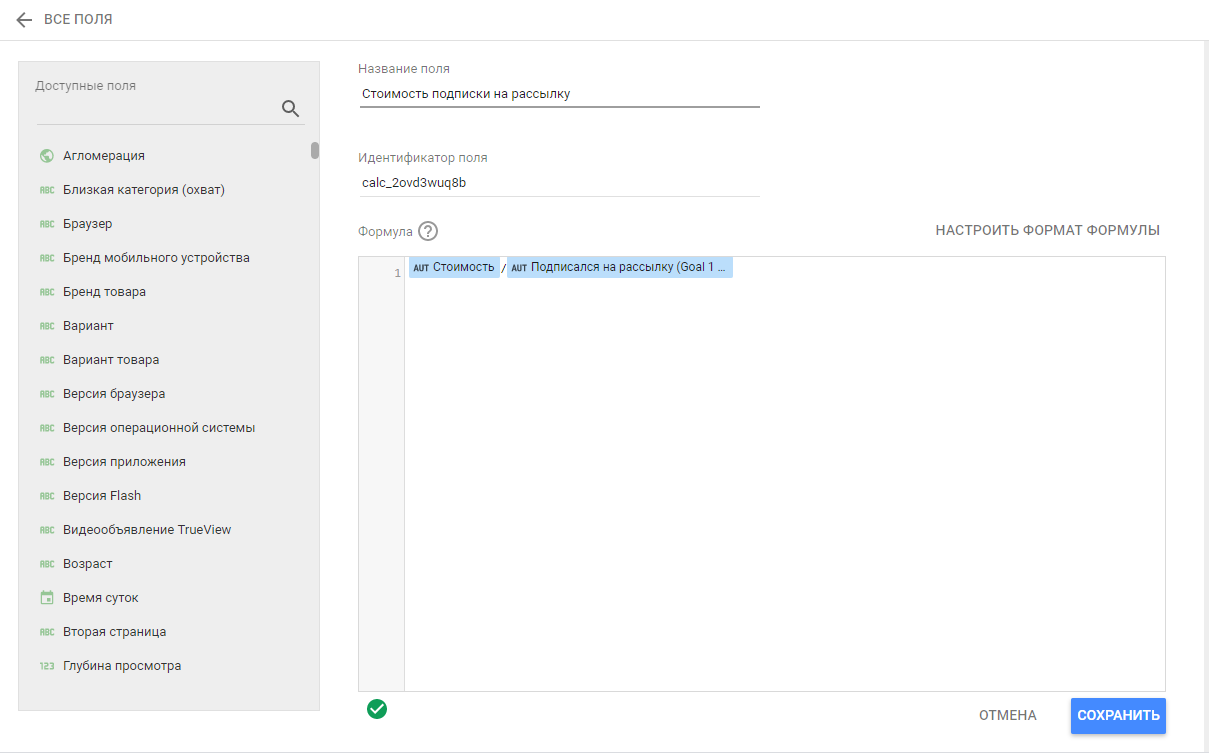
Task: Click the calendar icon beside Время суток
Action: click(x=46, y=598)
